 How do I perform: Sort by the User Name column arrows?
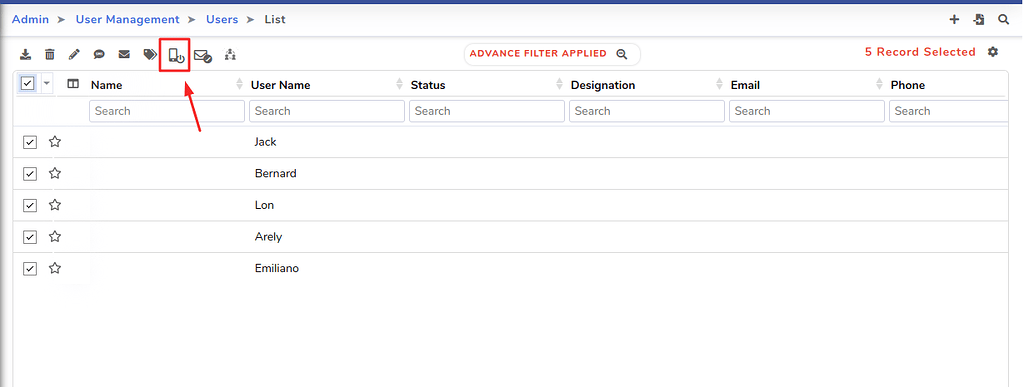click(x=399, y=84)
